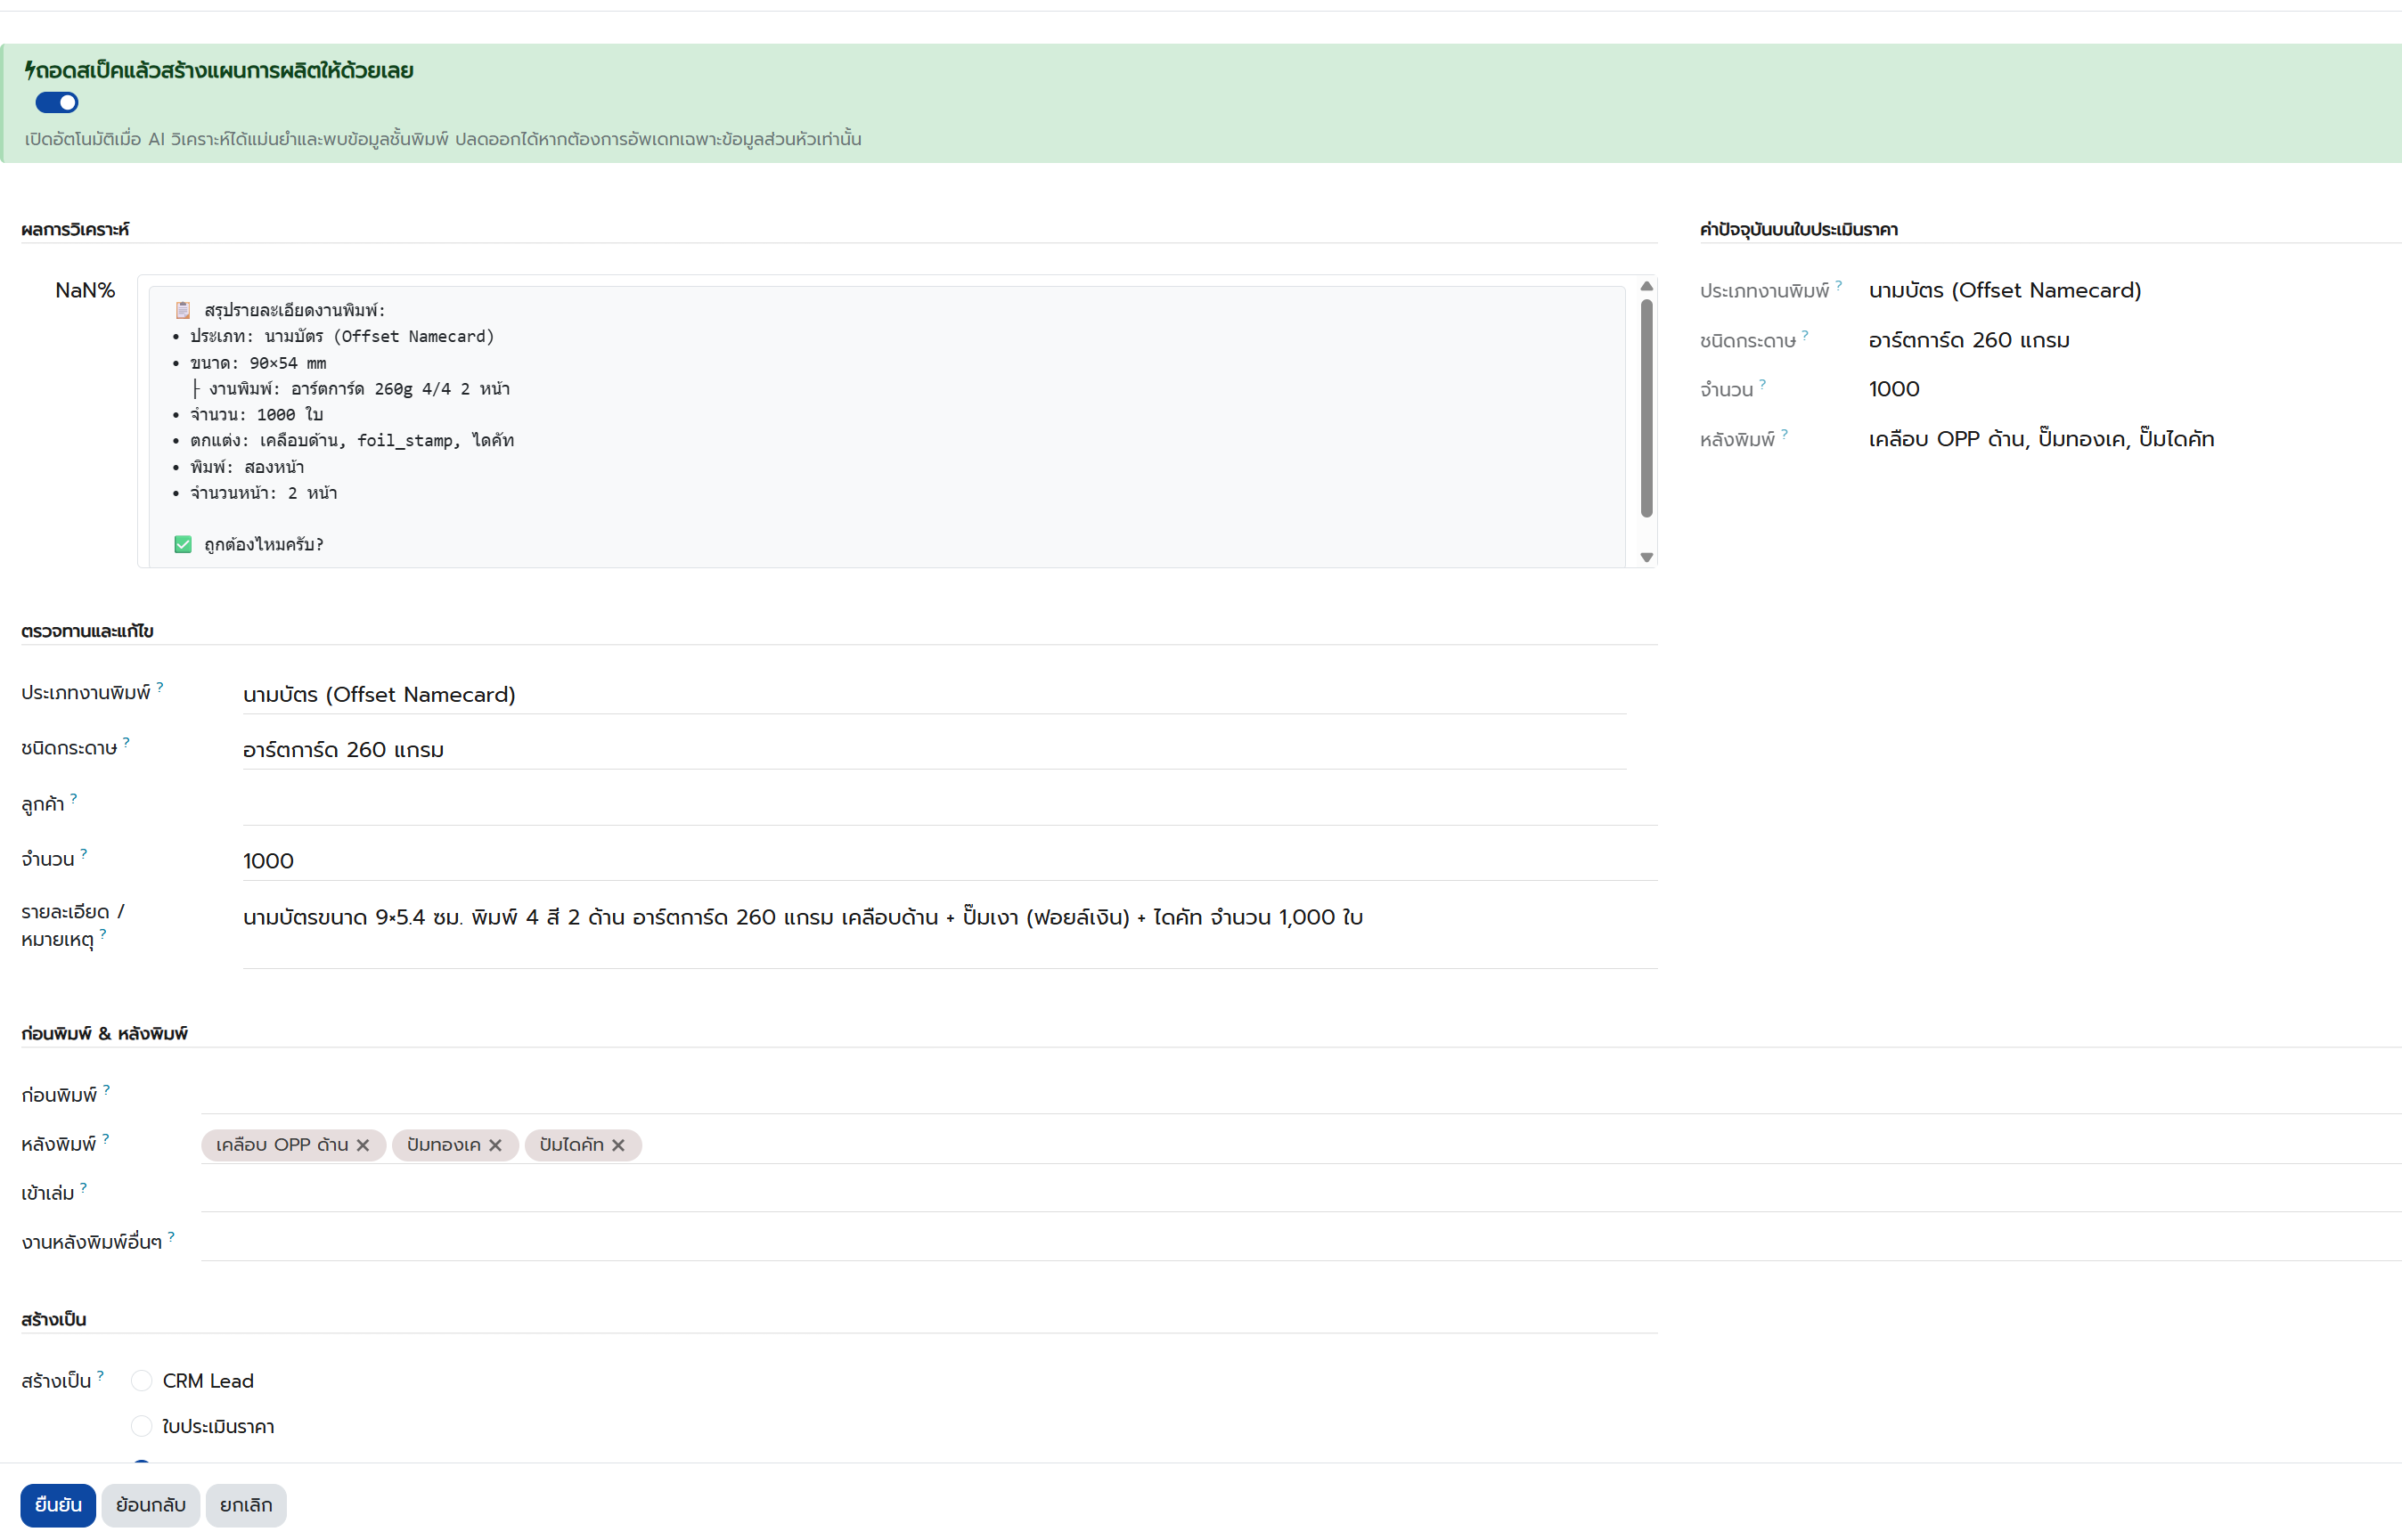Click help icon next to ชนิดกระดาษ in review section
Screen dimensions: 2402x1540
pos(126,742)
